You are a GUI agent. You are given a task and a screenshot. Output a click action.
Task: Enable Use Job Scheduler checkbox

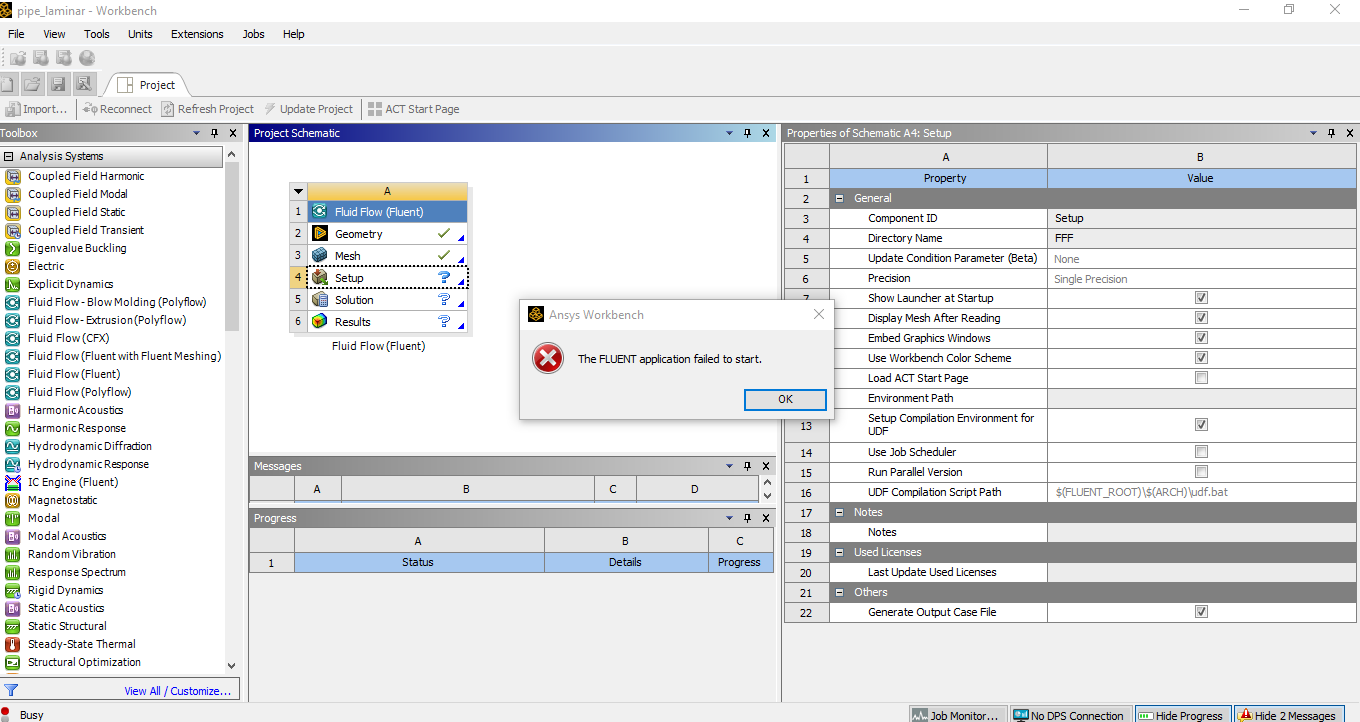pos(1201,452)
